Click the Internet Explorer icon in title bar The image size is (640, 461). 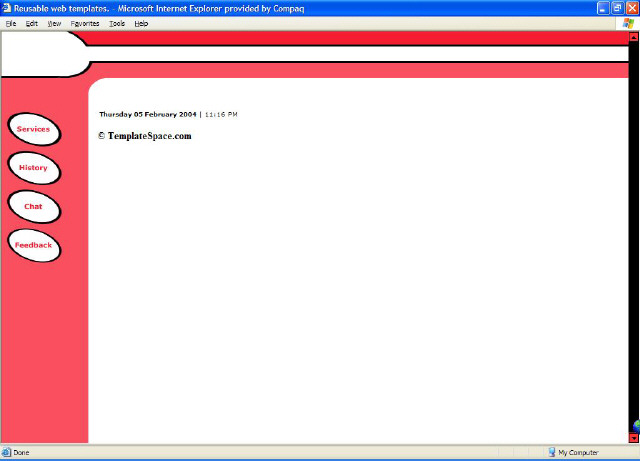coord(7,8)
